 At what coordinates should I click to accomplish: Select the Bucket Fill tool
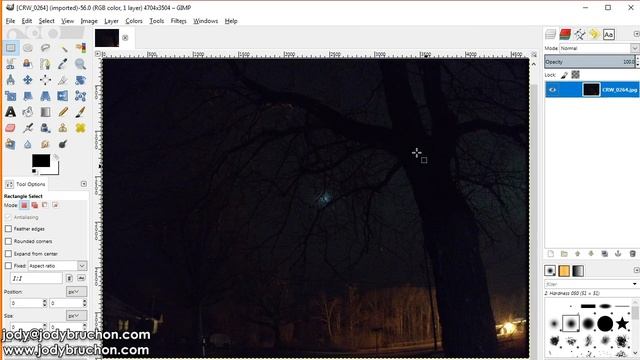[x=28, y=112]
